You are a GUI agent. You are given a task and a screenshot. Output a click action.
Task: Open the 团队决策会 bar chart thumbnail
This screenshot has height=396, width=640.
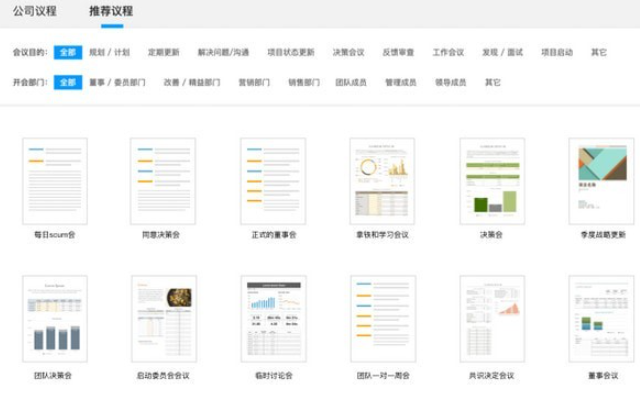(55, 319)
